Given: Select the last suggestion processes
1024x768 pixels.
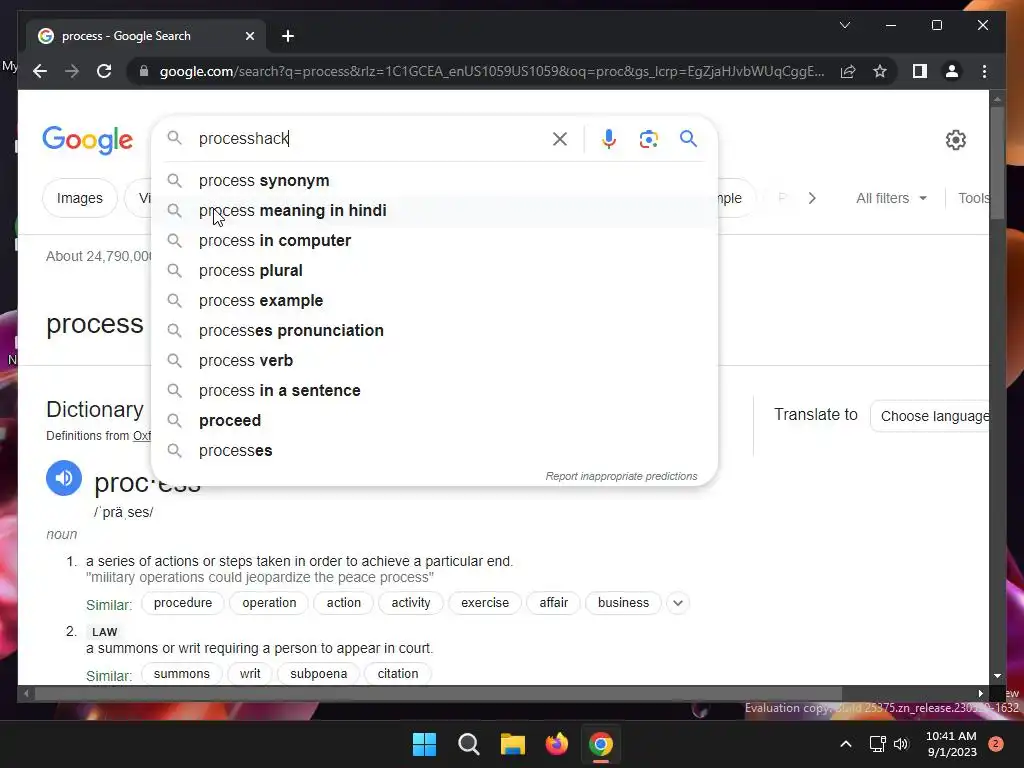Looking at the screenshot, I should point(434,451).
